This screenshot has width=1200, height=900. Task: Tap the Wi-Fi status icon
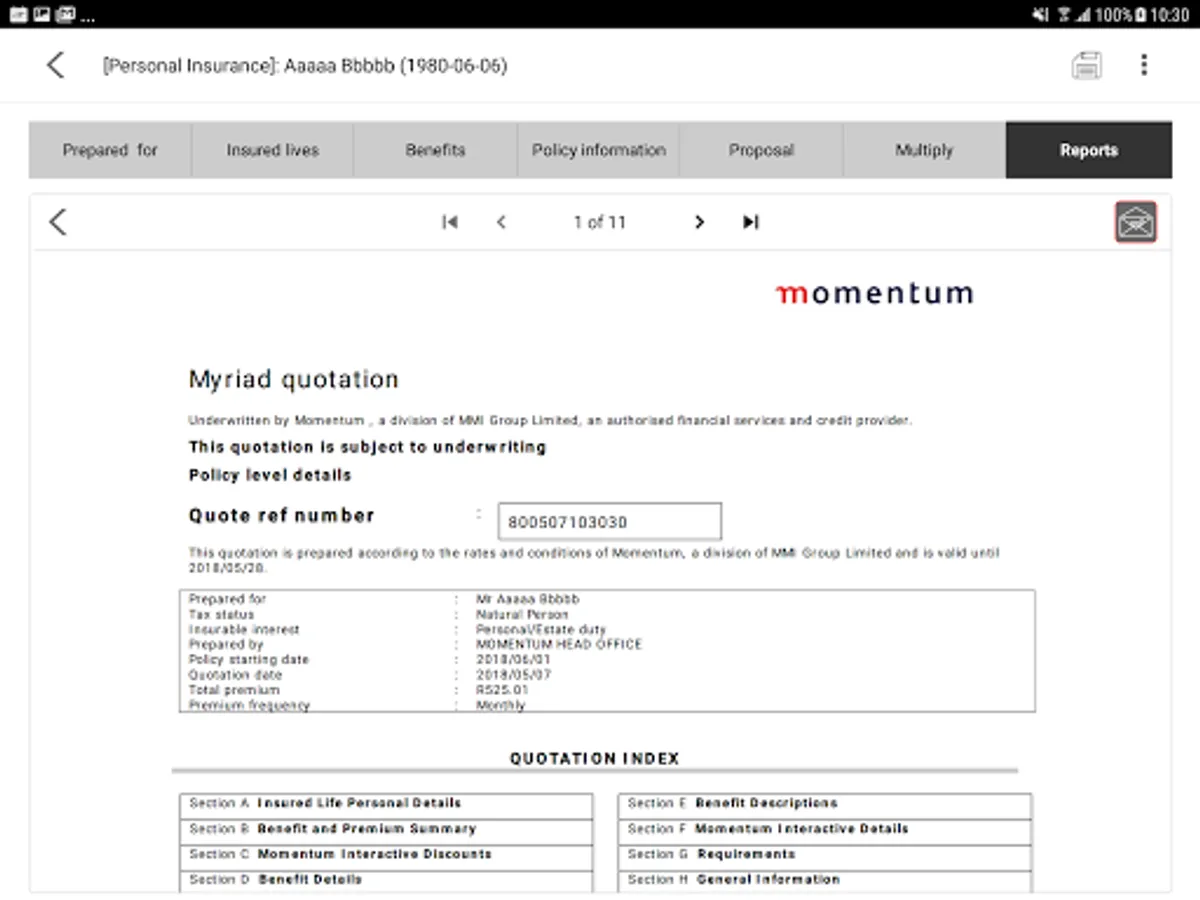pos(1064,15)
